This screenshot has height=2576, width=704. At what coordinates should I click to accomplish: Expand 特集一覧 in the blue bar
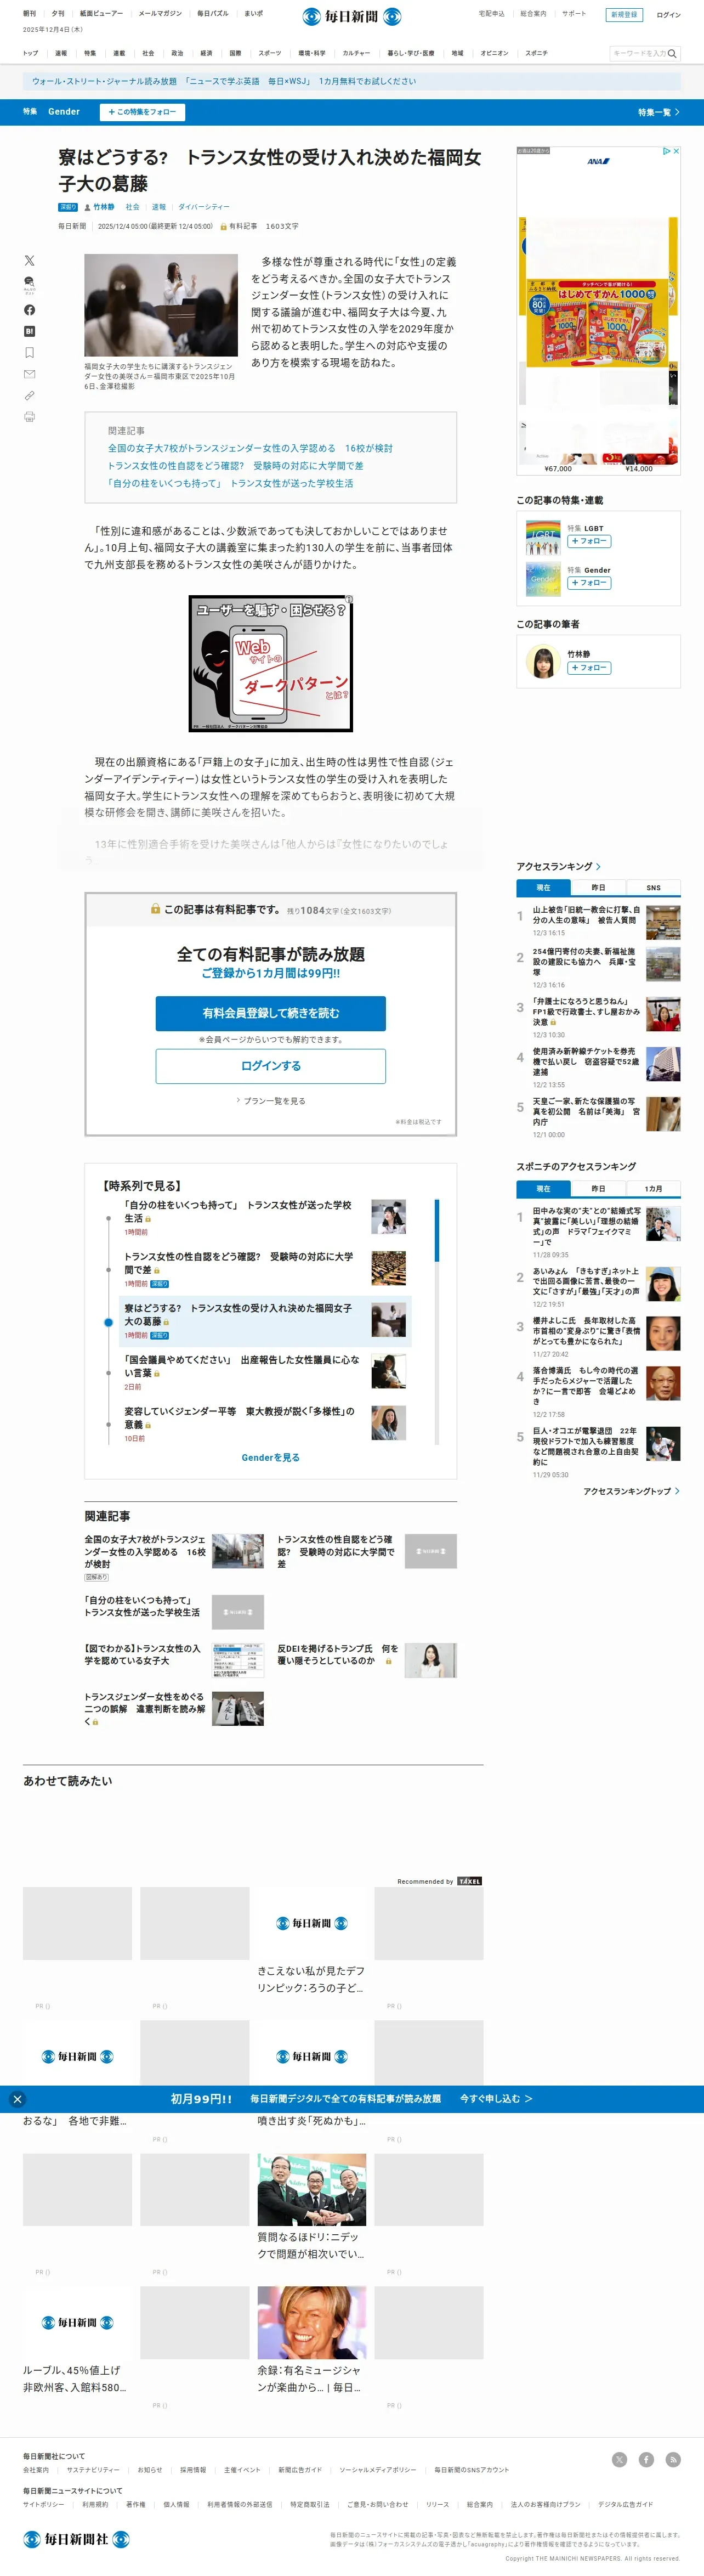click(x=659, y=112)
